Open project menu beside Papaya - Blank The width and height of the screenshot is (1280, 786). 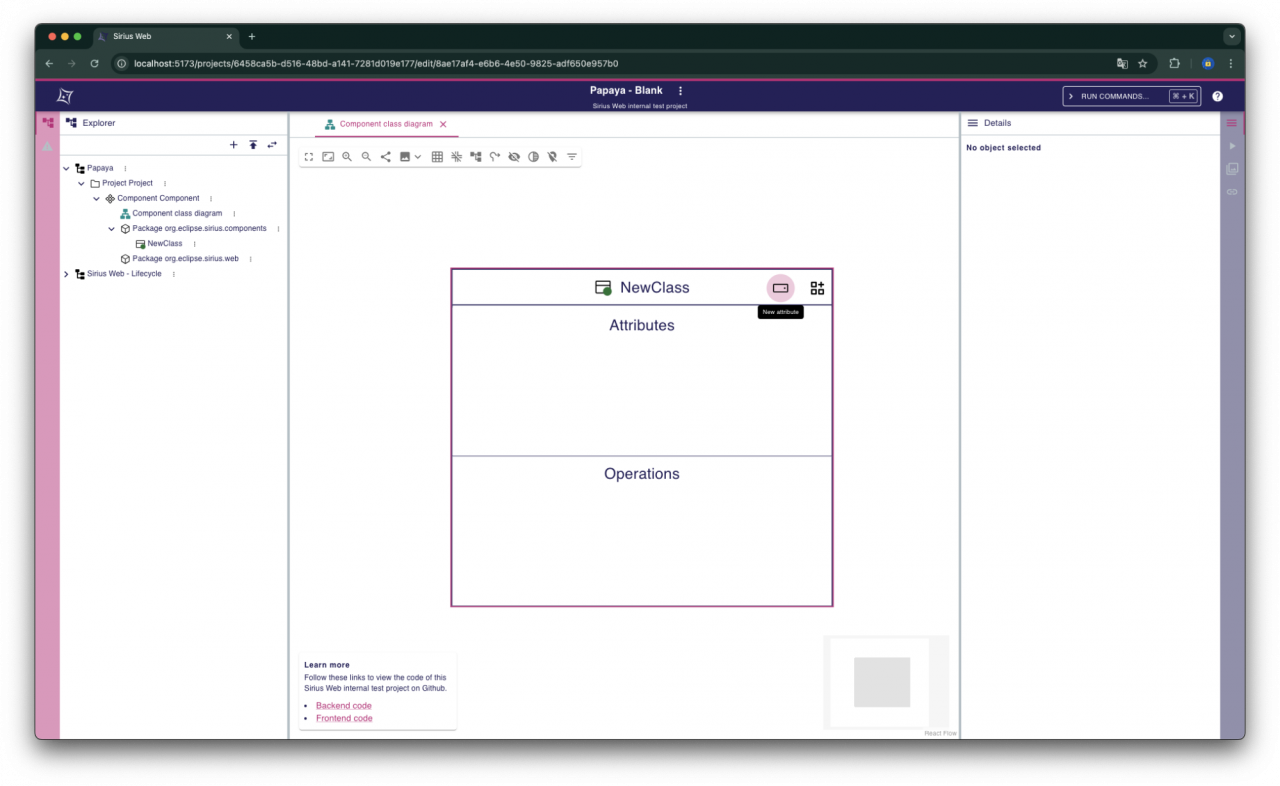(681, 91)
